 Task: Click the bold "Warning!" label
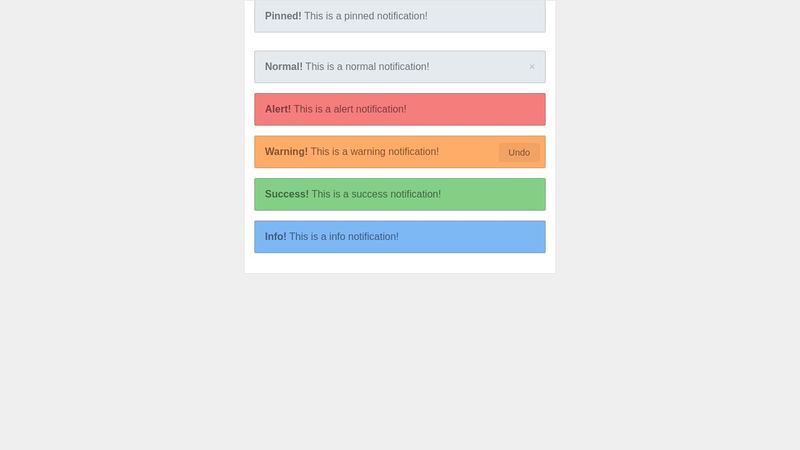coord(286,152)
